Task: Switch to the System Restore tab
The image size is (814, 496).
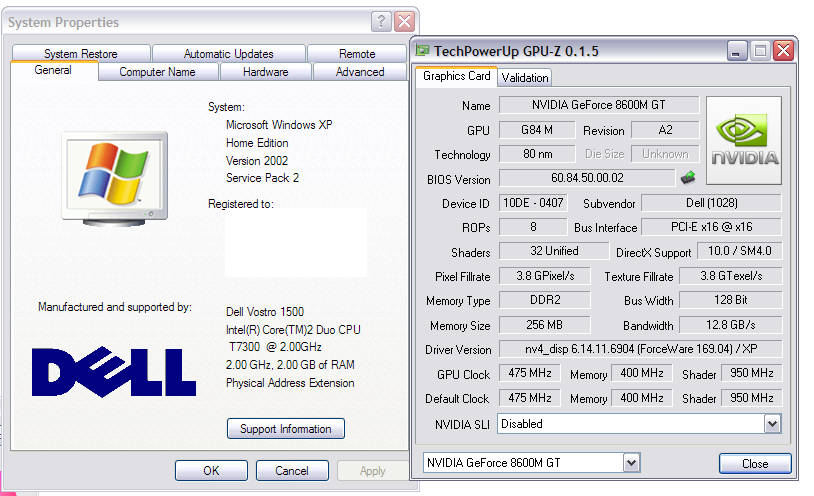Action: 81,53
